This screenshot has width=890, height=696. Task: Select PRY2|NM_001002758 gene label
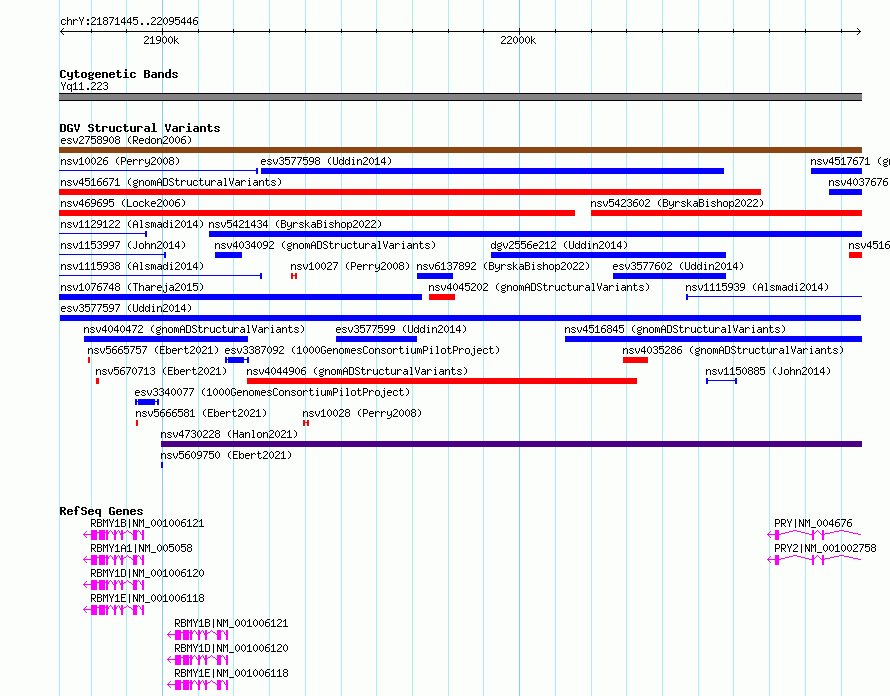(825, 548)
